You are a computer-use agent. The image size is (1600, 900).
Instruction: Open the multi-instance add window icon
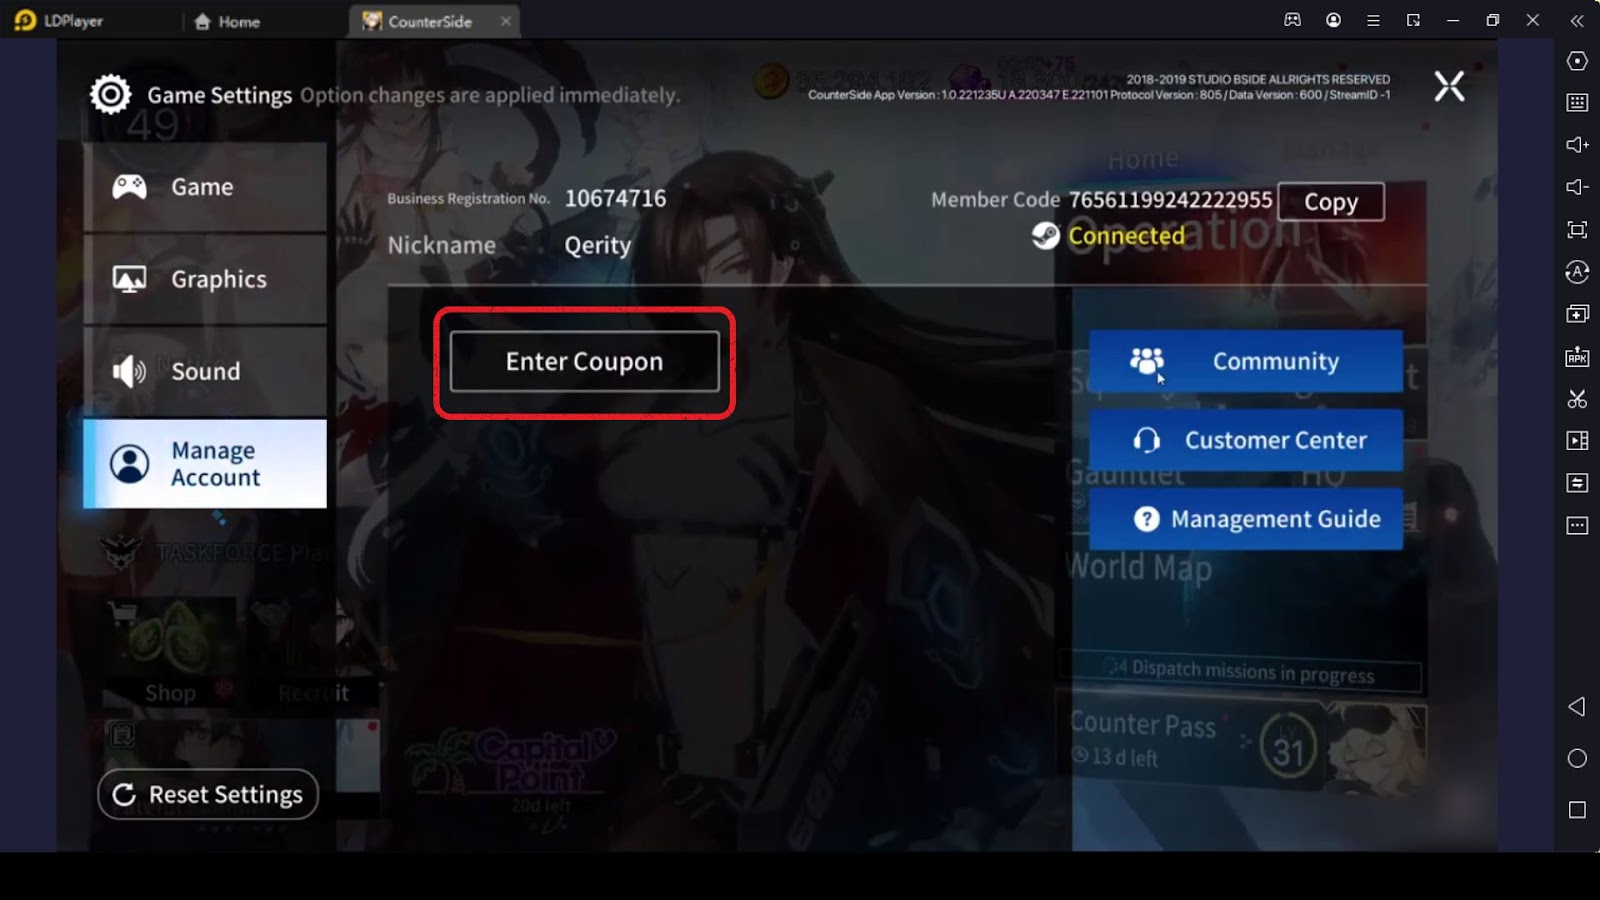pyautogui.click(x=1577, y=314)
